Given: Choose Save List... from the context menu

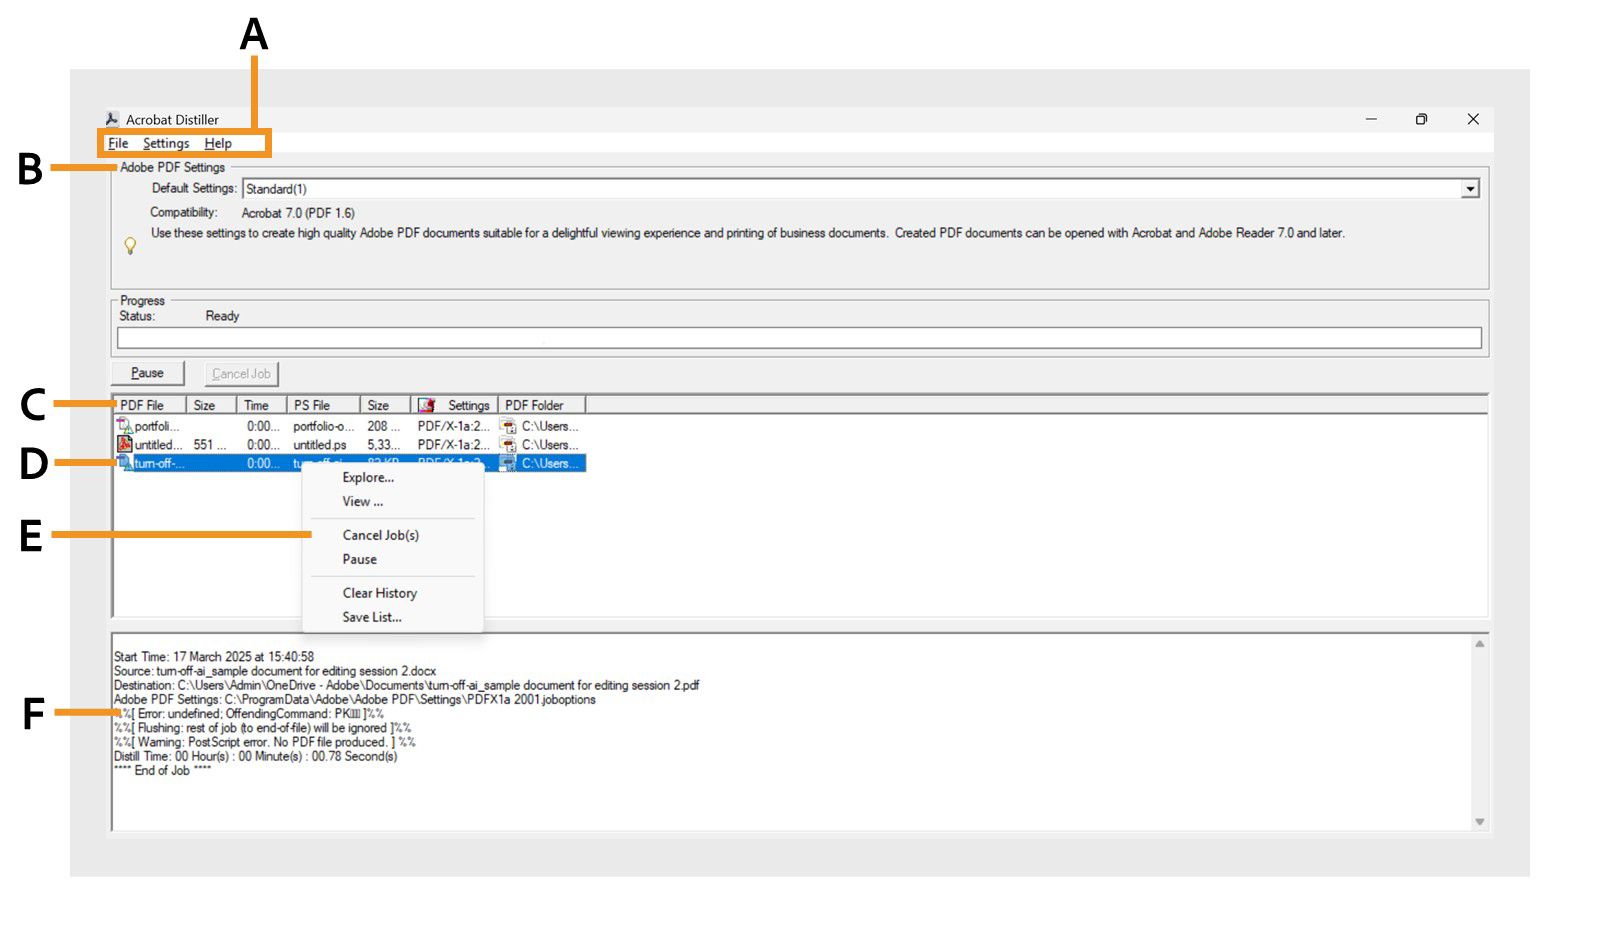Looking at the screenshot, I should click(371, 618).
